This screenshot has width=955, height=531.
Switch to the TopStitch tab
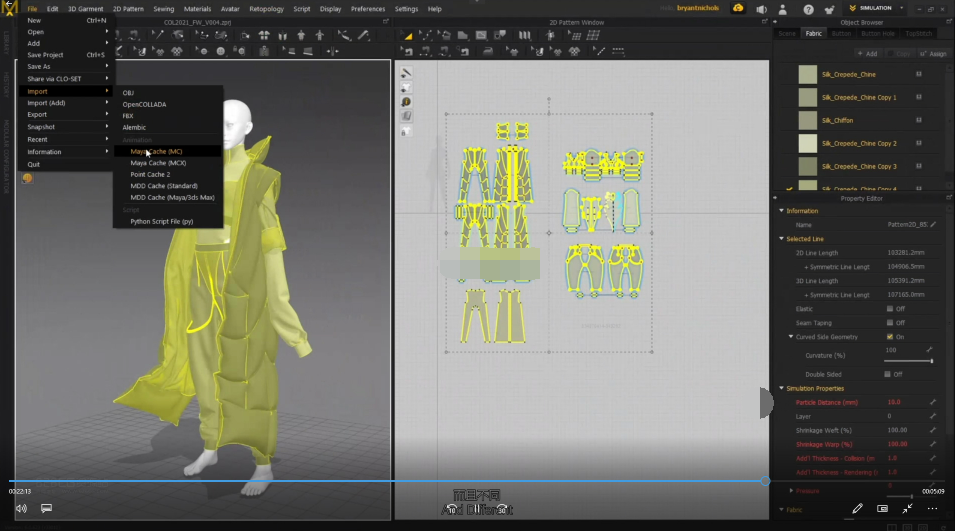[x=918, y=34]
